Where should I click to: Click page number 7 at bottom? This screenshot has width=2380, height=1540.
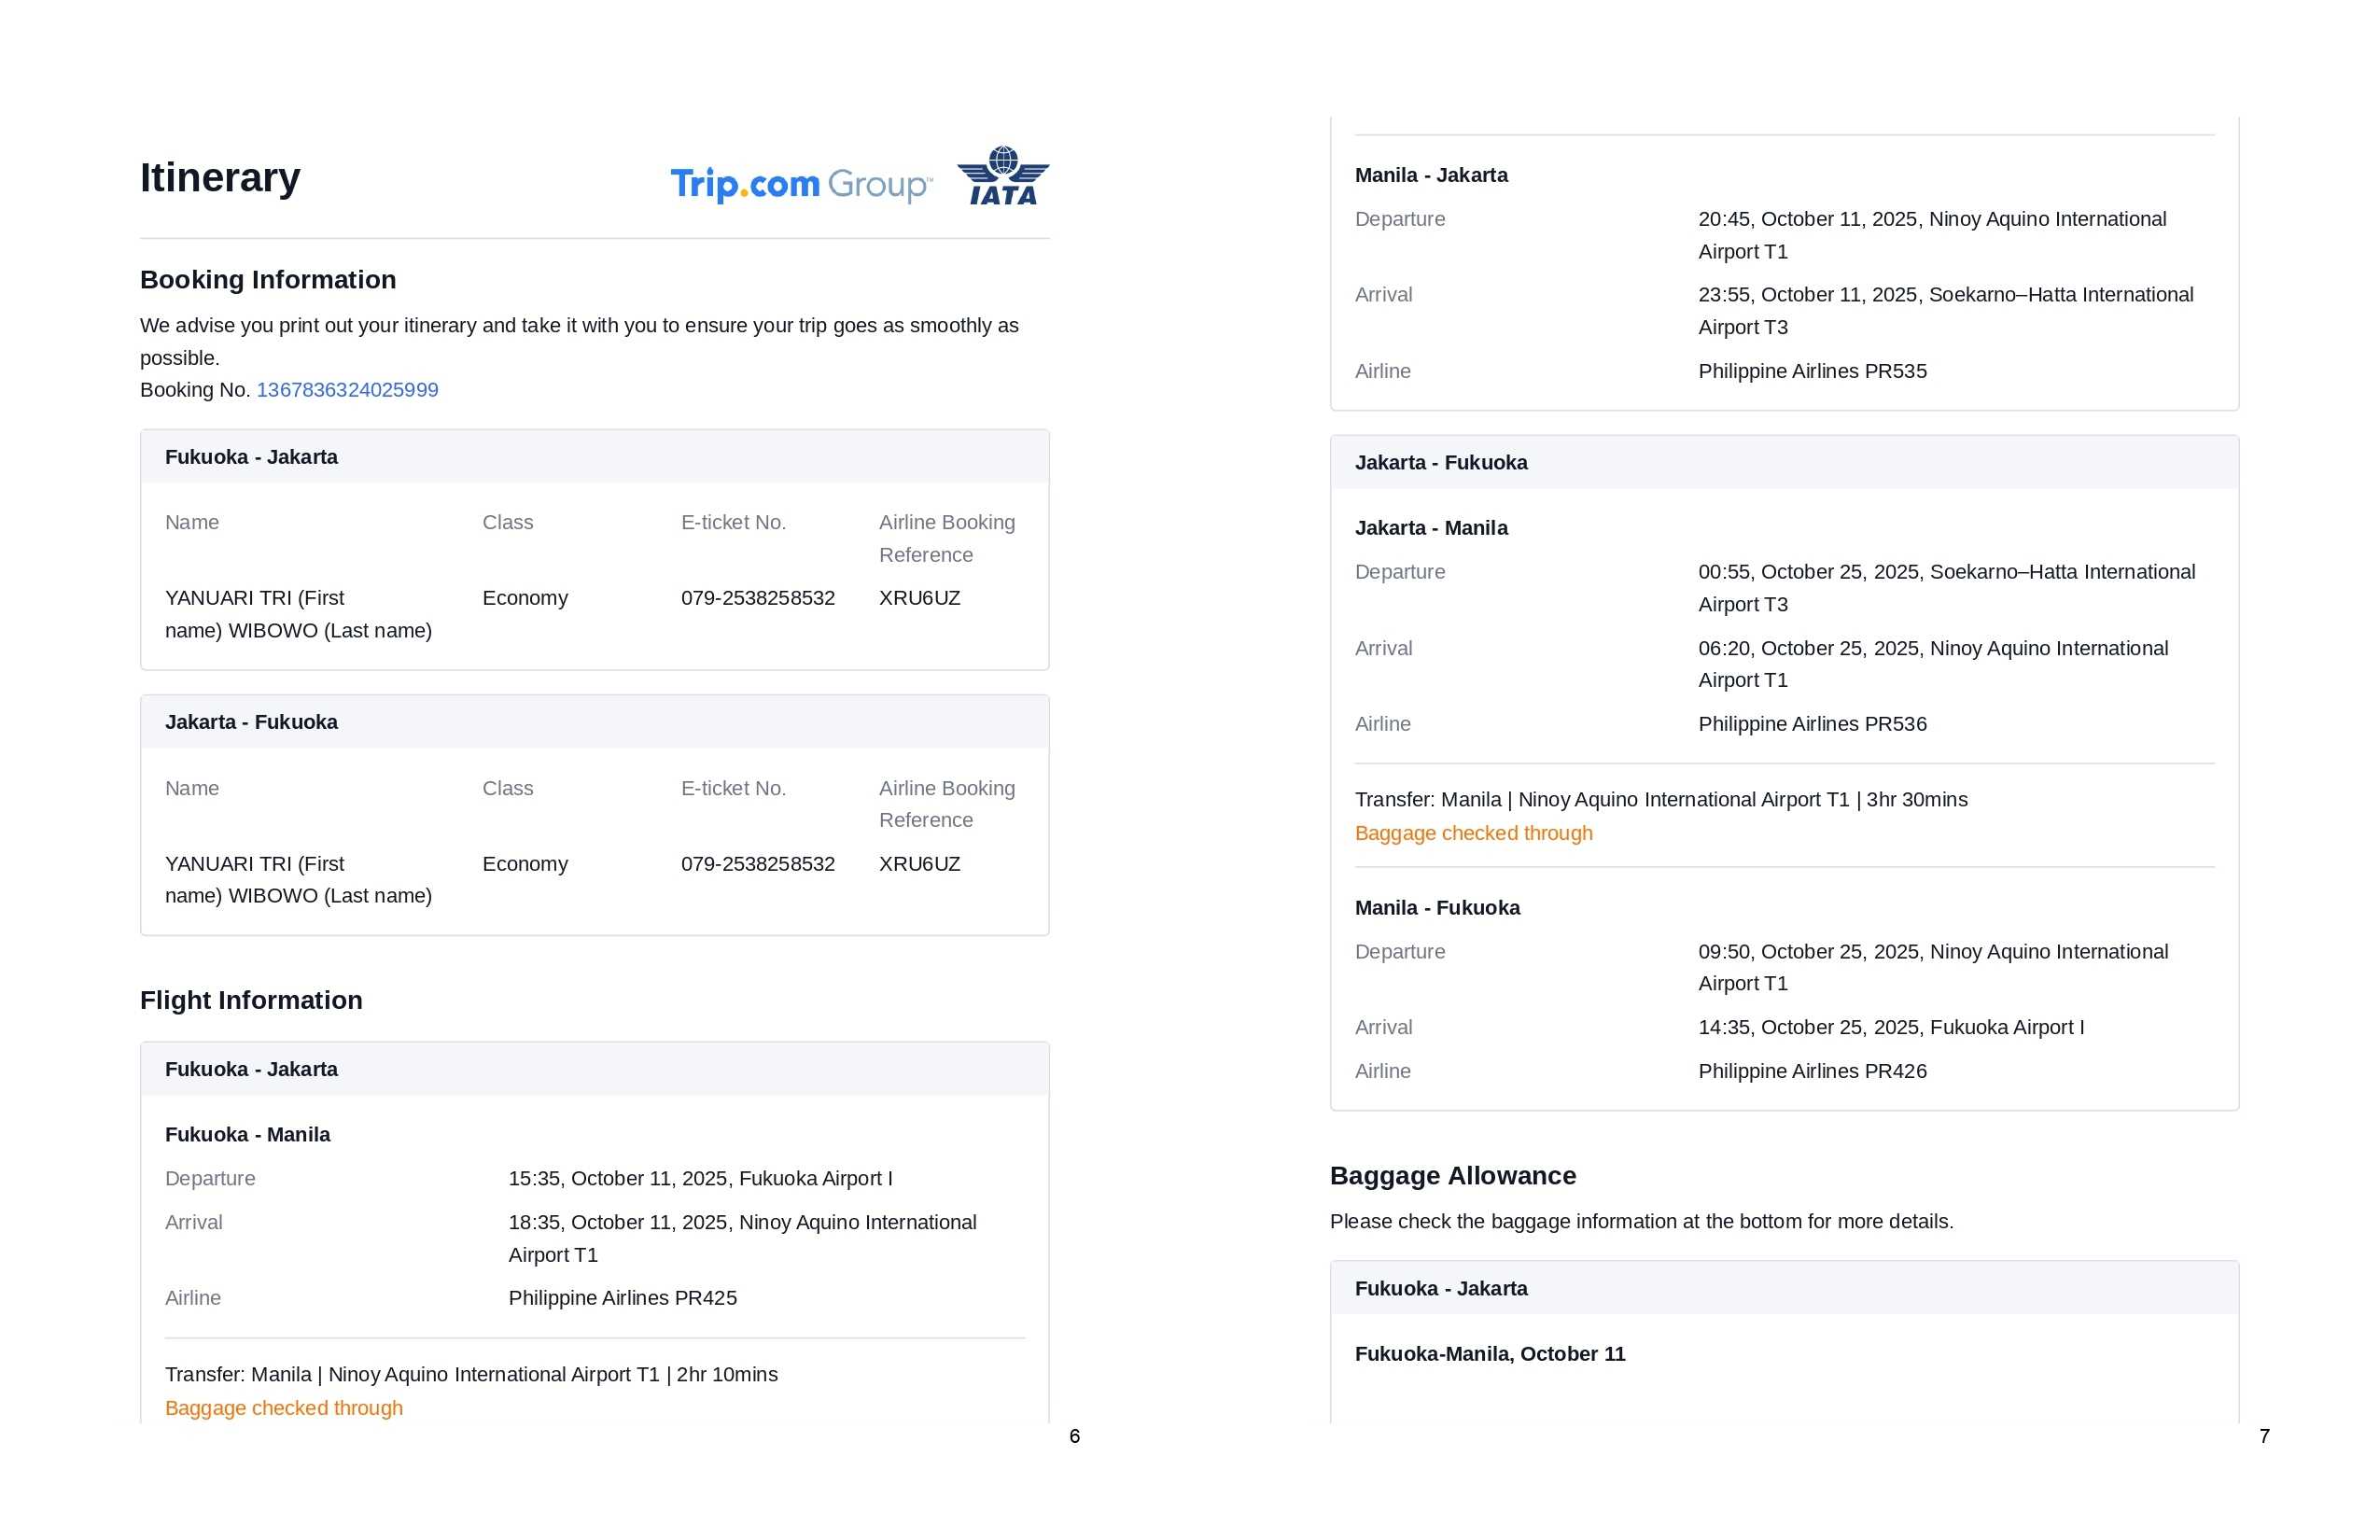click(x=2264, y=1436)
